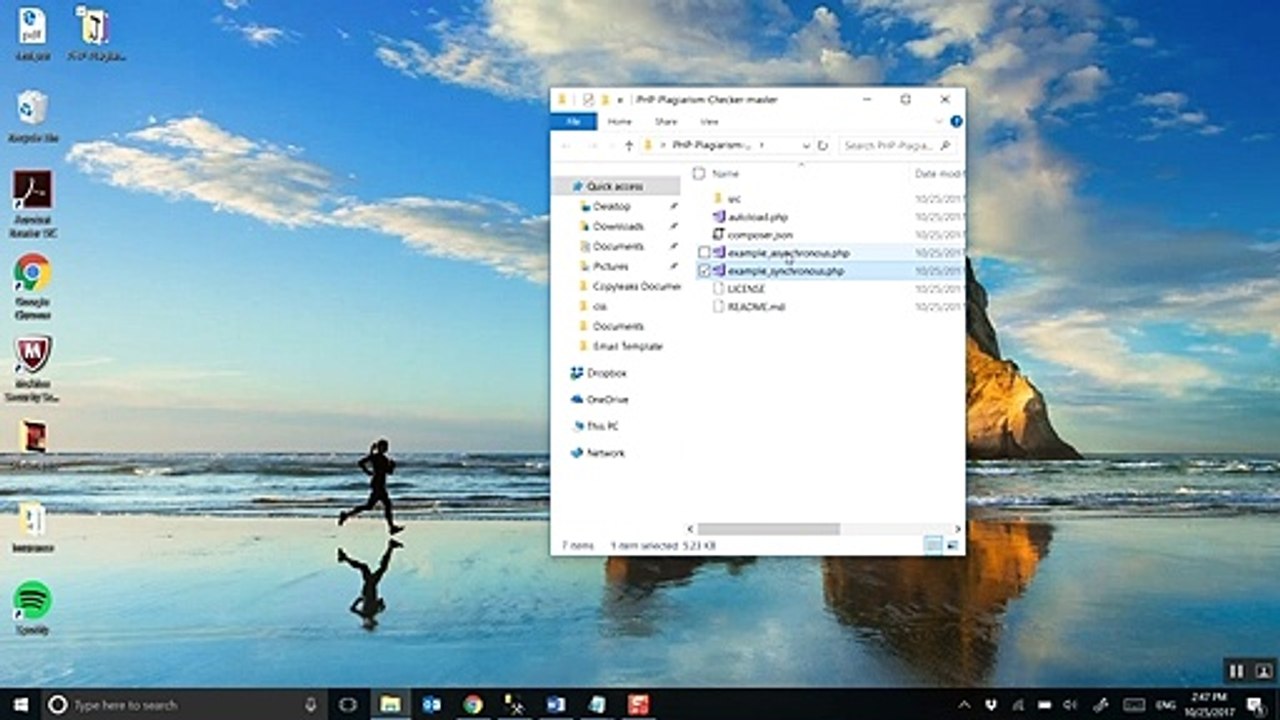This screenshot has height=720, width=1280.
Task: Open Explorer help question mark icon
Action: 956,121
